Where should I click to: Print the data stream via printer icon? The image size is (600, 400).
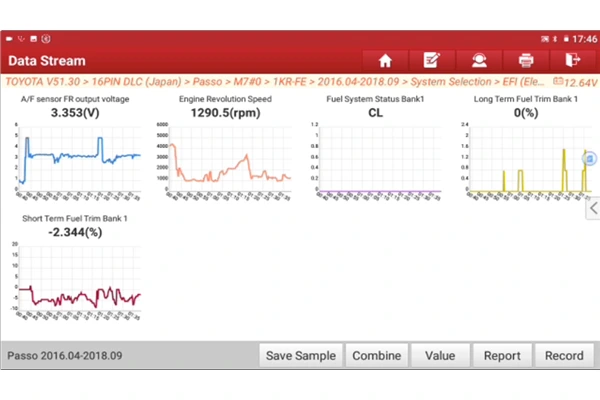click(526, 60)
